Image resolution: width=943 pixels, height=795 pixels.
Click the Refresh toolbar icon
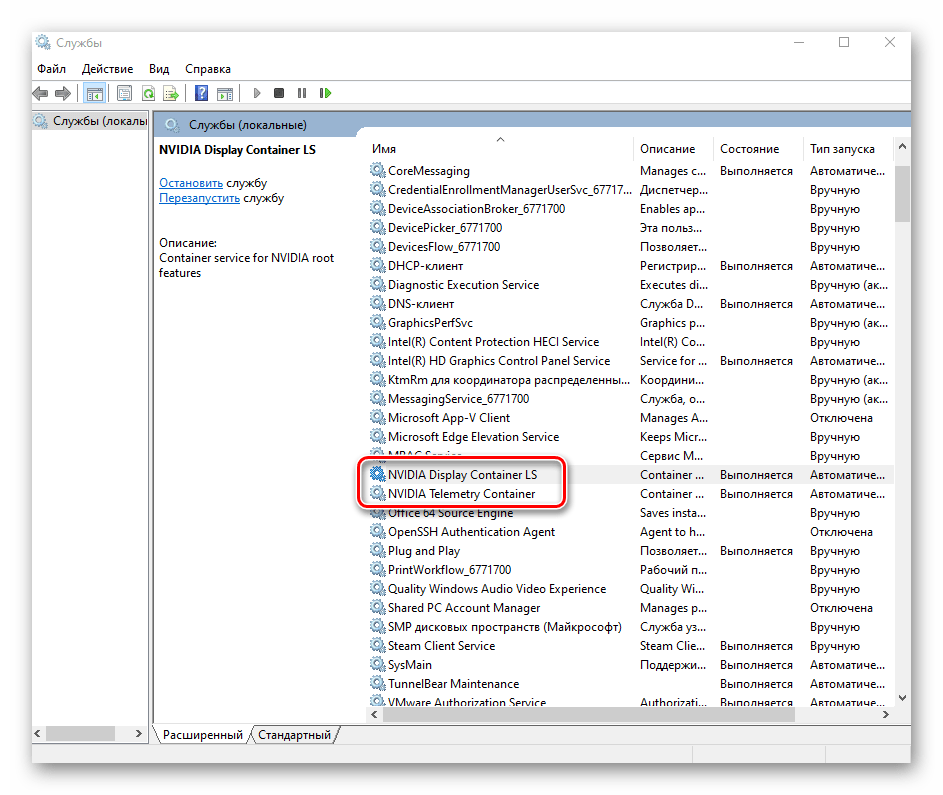point(148,93)
